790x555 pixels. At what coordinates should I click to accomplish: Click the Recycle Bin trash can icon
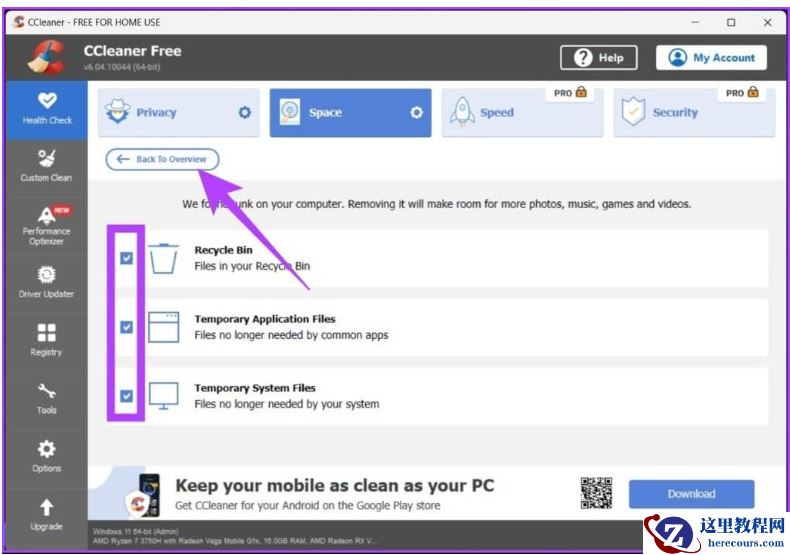[x=164, y=258]
